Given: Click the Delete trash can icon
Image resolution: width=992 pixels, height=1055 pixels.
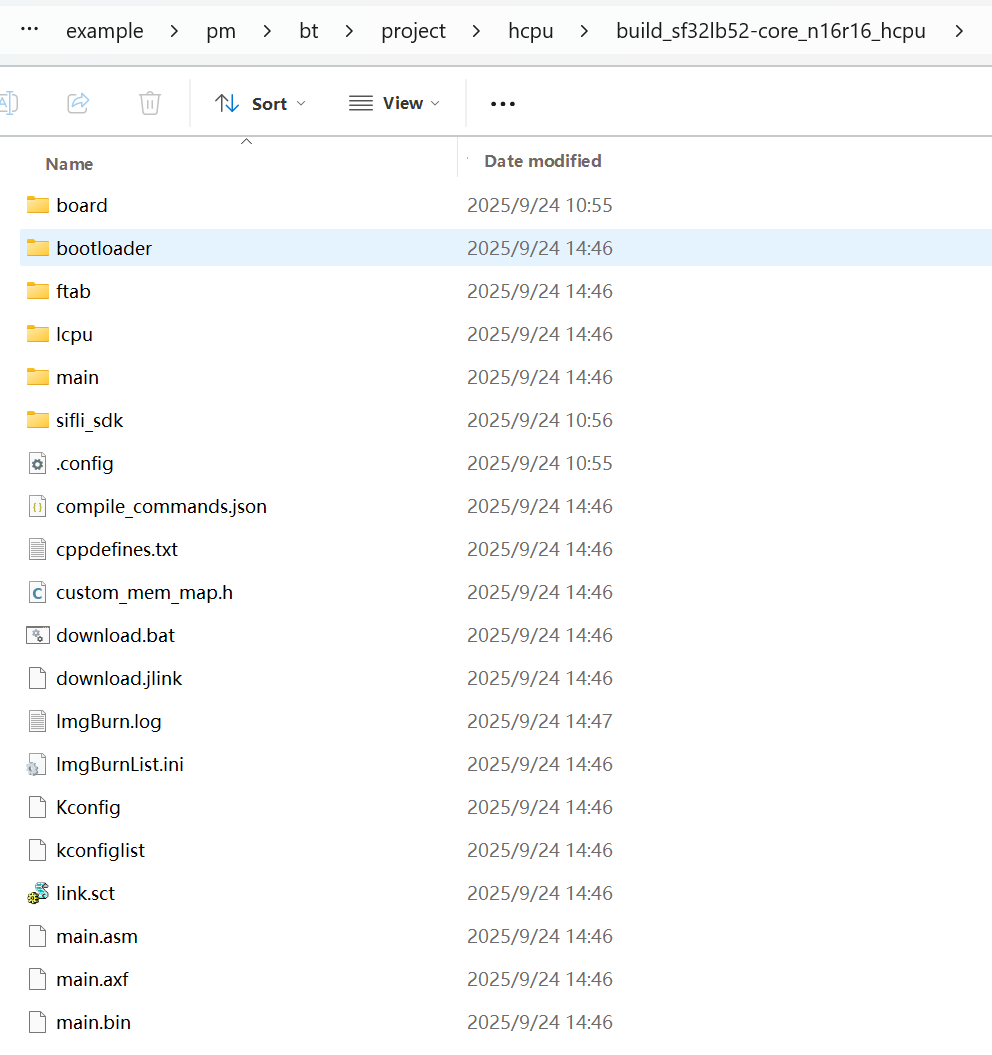Looking at the screenshot, I should click(x=149, y=103).
